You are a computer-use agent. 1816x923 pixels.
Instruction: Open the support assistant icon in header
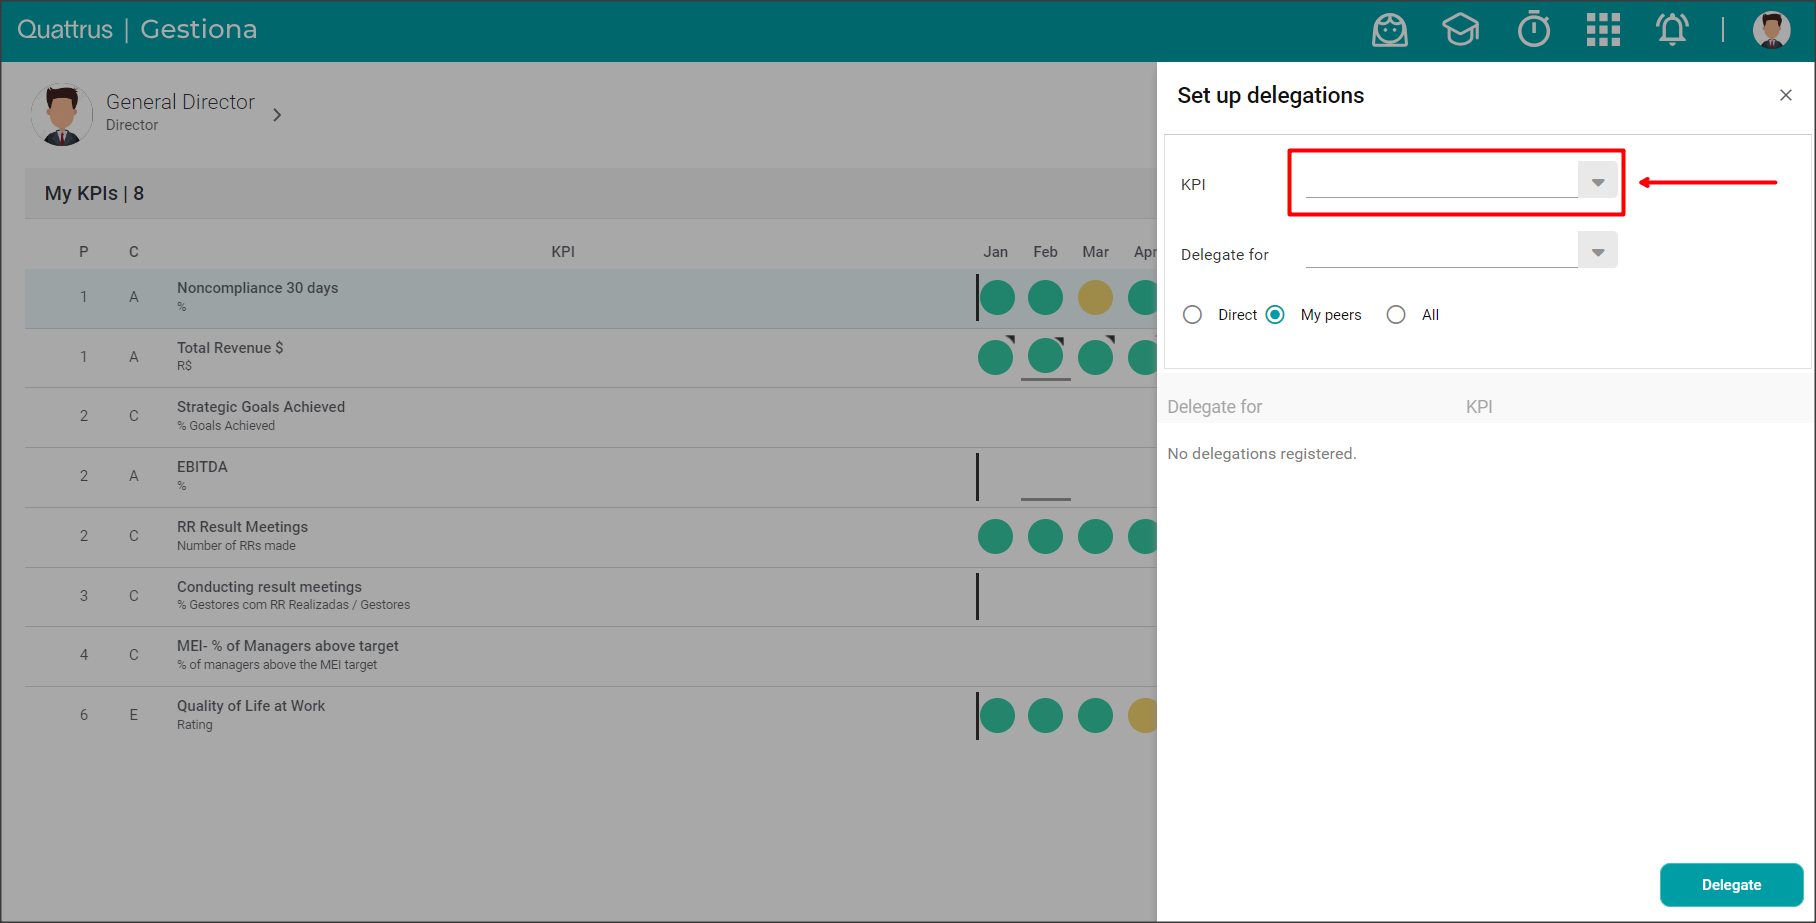click(1389, 30)
